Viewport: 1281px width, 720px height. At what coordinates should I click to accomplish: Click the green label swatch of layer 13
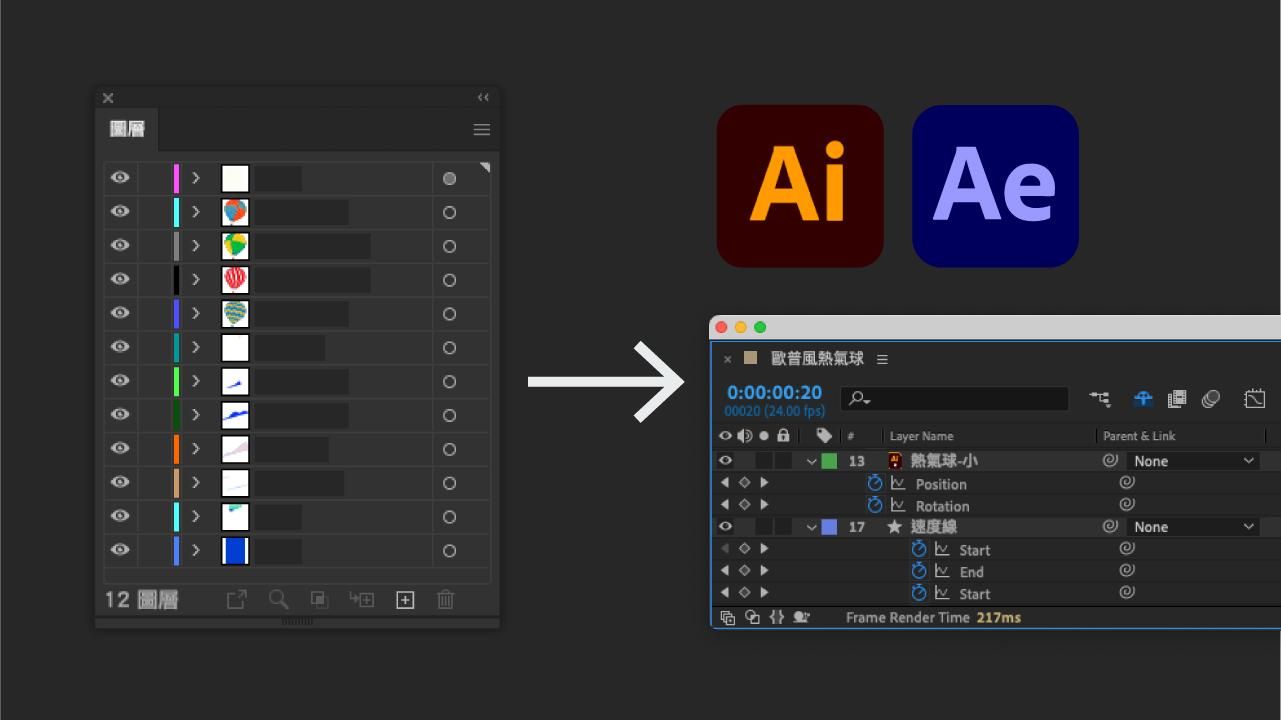[828, 460]
